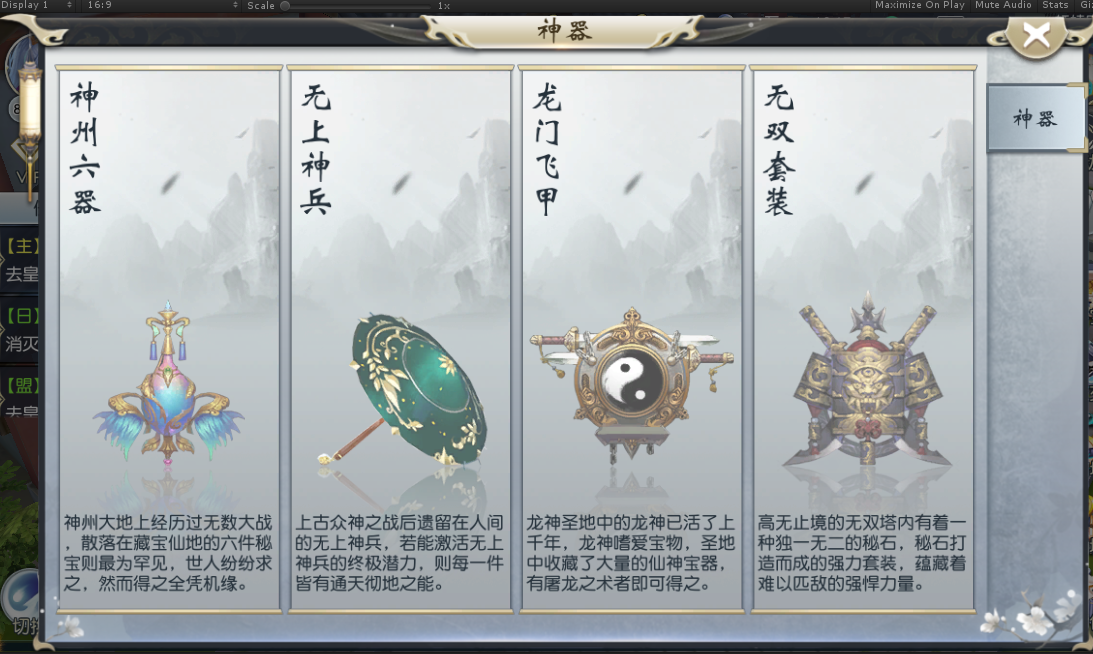The height and width of the screenshot is (654, 1093).
Task: Click the Scale slider handle
Action: pyautogui.click(x=284, y=6)
